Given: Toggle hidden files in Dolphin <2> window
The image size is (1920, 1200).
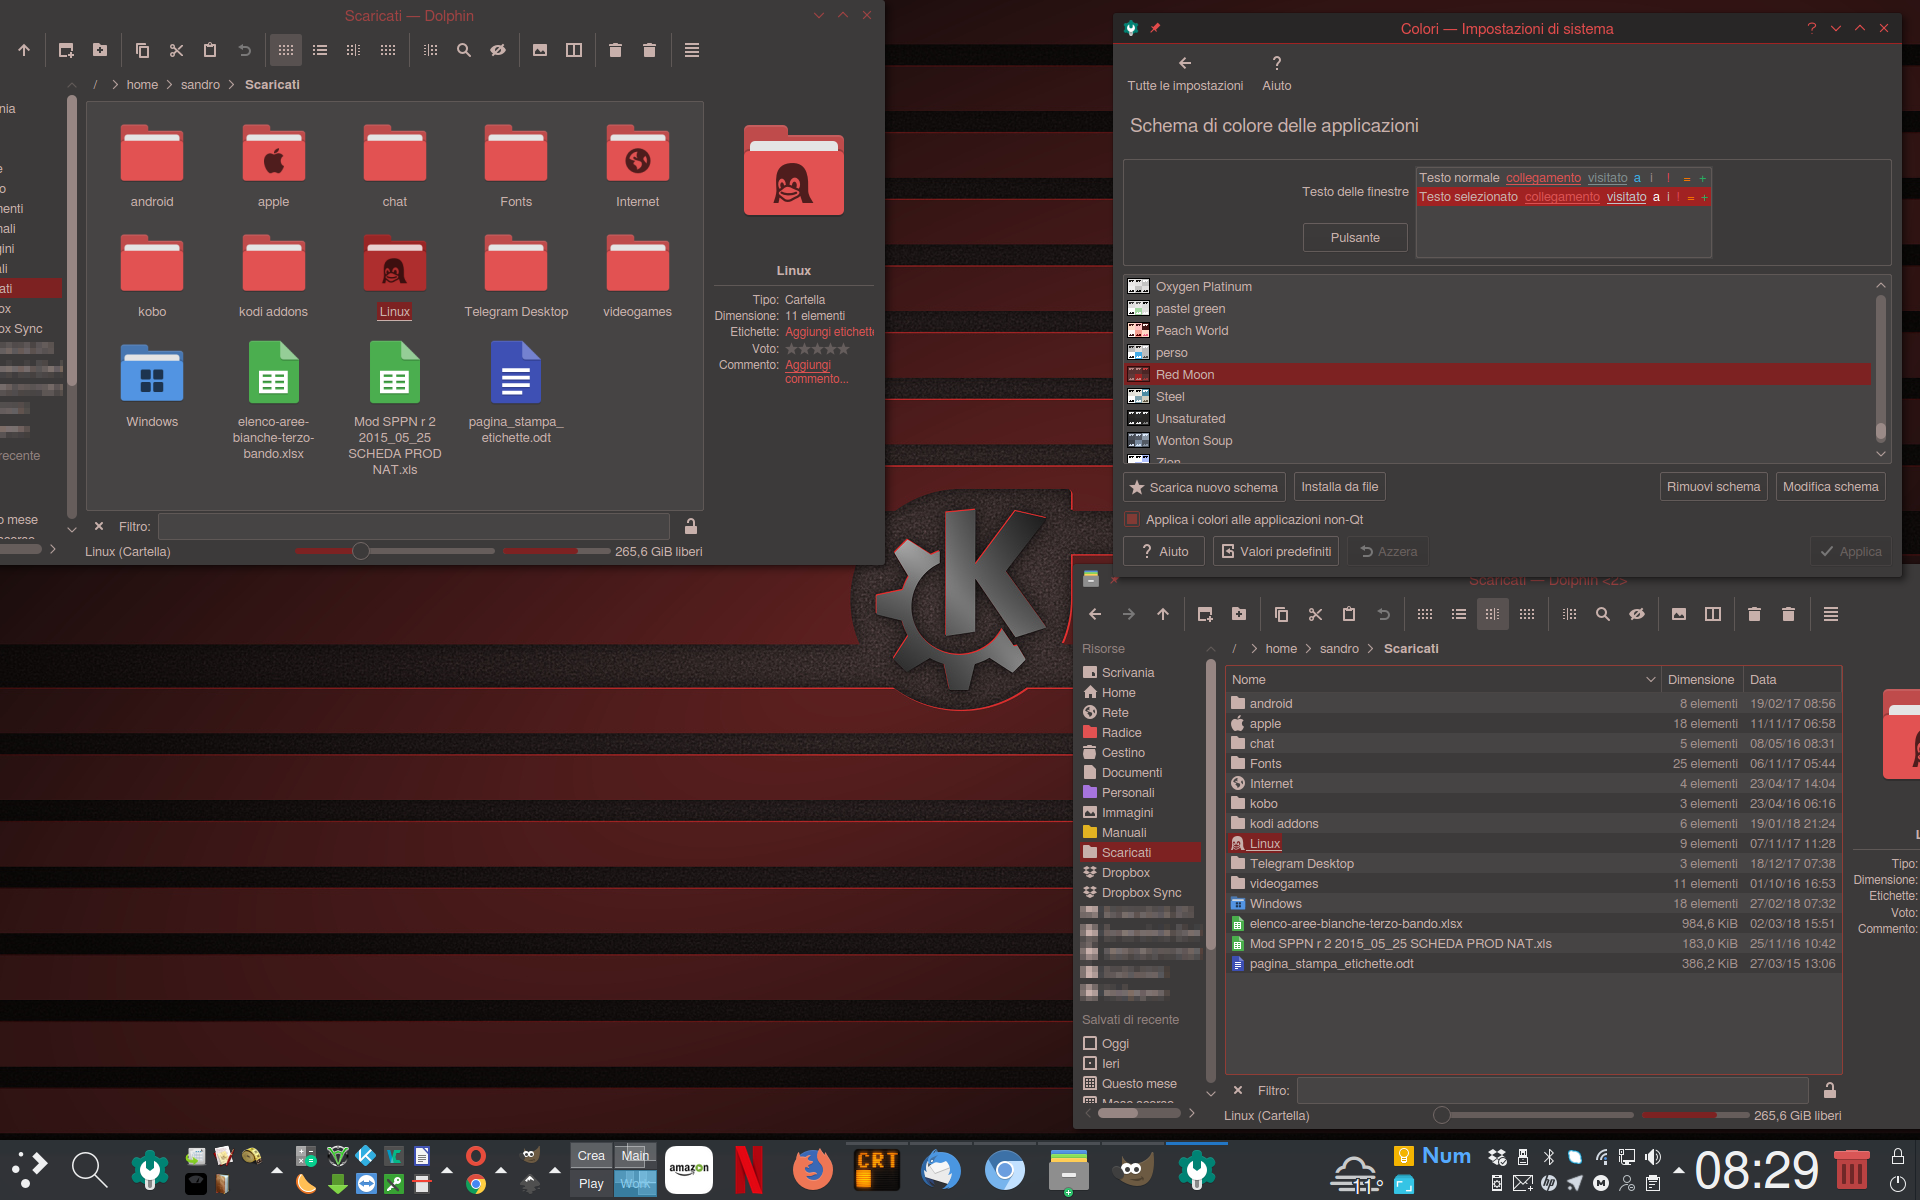Looking at the screenshot, I should (x=1637, y=614).
